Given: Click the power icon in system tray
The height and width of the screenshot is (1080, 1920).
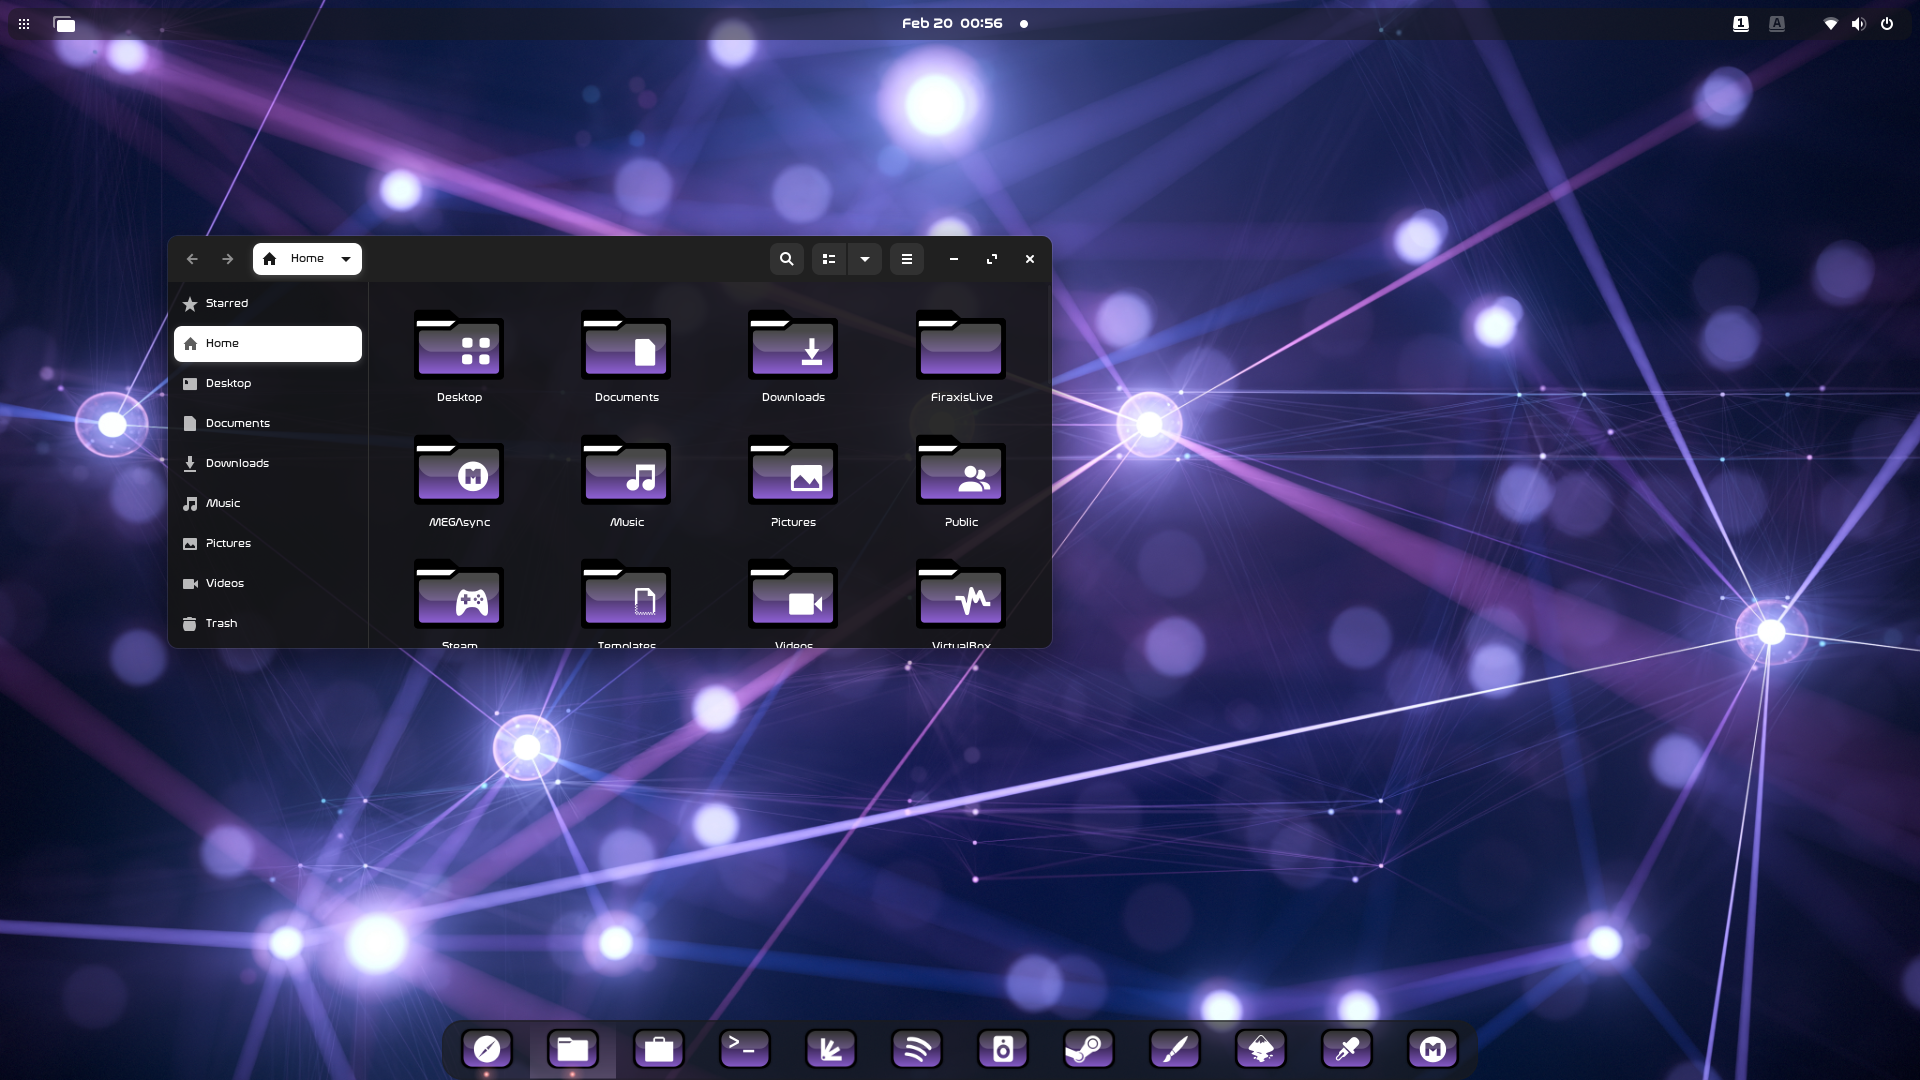Looking at the screenshot, I should click(x=1887, y=24).
